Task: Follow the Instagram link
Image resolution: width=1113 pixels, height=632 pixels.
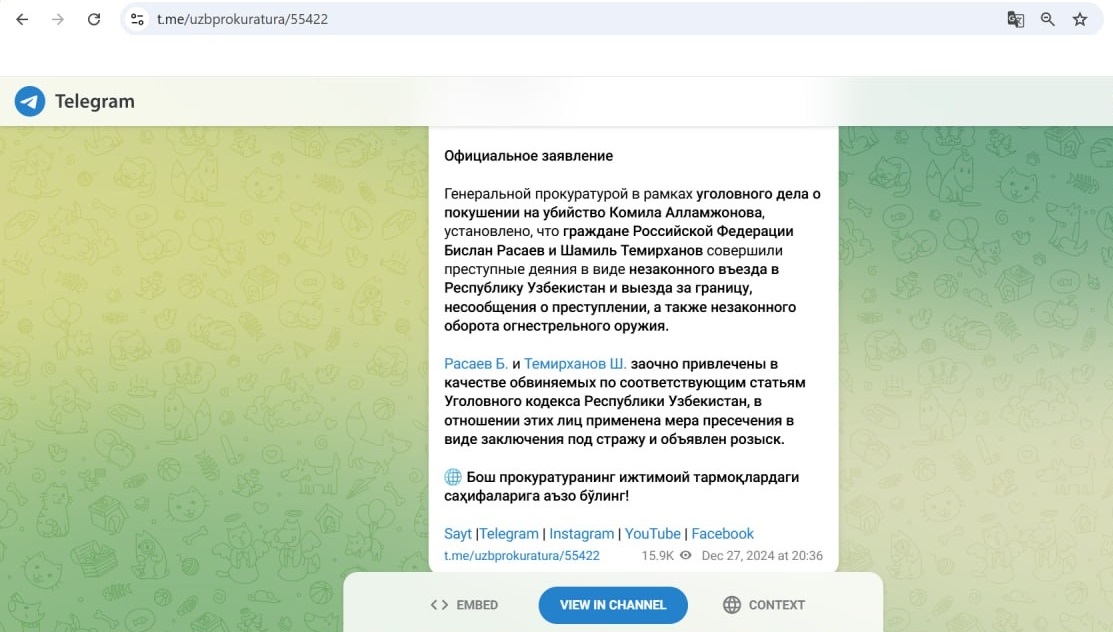Action: tap(581, 534)
